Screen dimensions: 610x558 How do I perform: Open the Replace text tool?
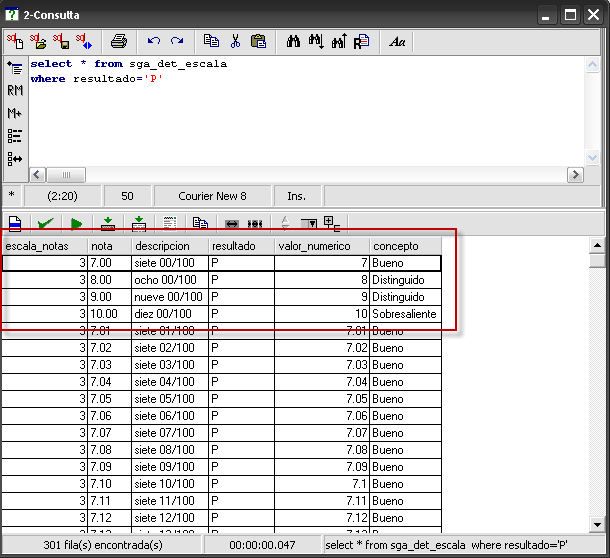click(x=361, y=41)
